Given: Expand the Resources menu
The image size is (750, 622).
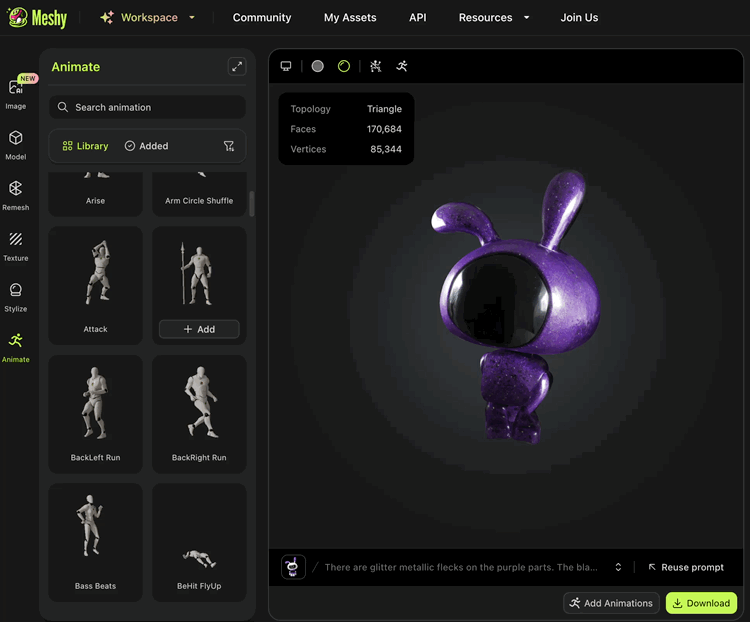Looking at the screenshot, I should pos(494,18).
